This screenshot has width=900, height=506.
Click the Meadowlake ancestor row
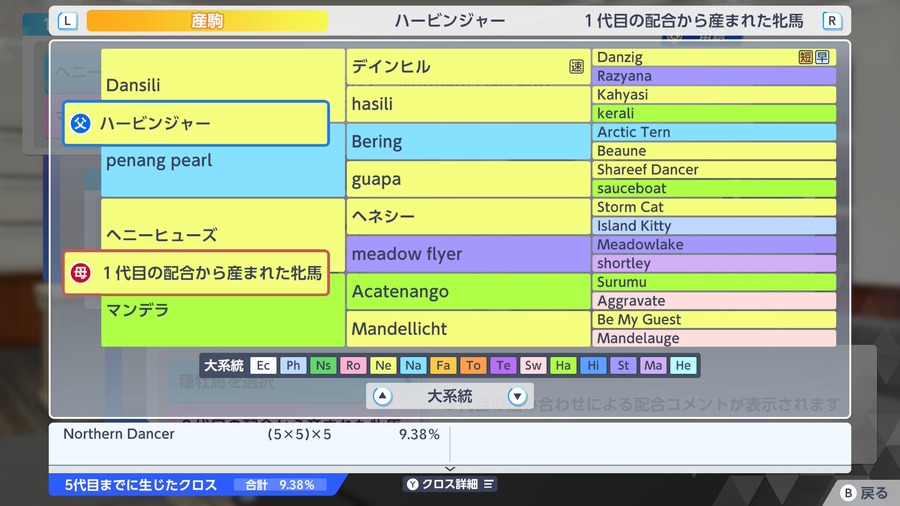(714, 244)
